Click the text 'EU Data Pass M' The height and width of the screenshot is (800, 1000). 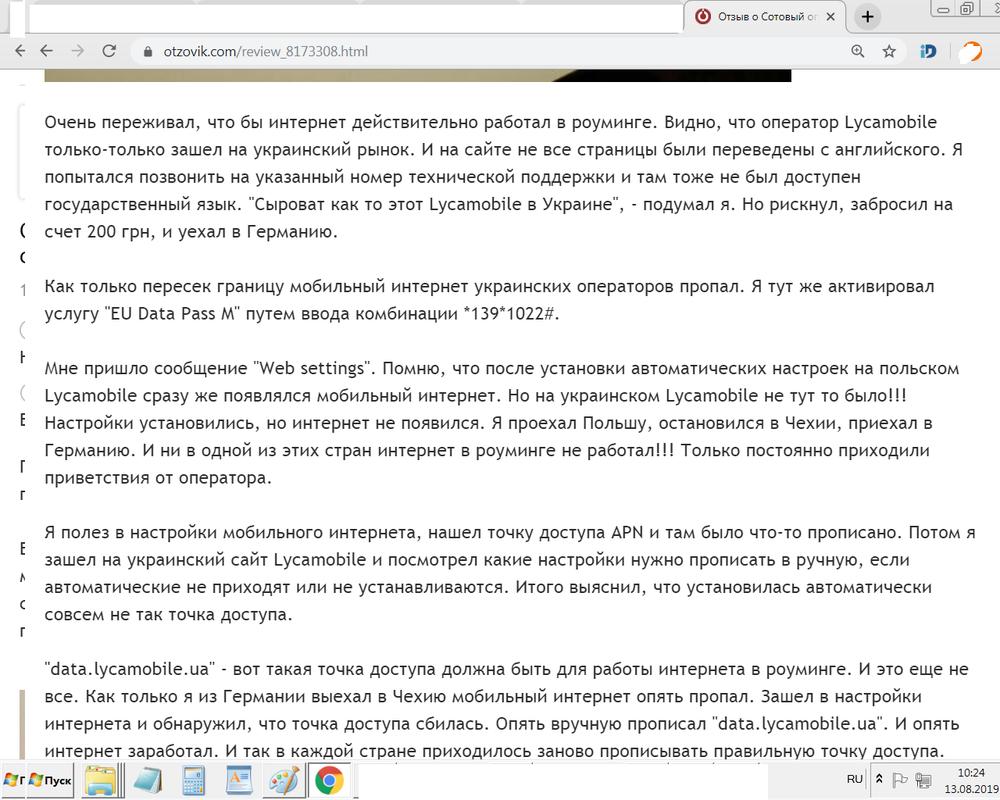pos(172,314)
